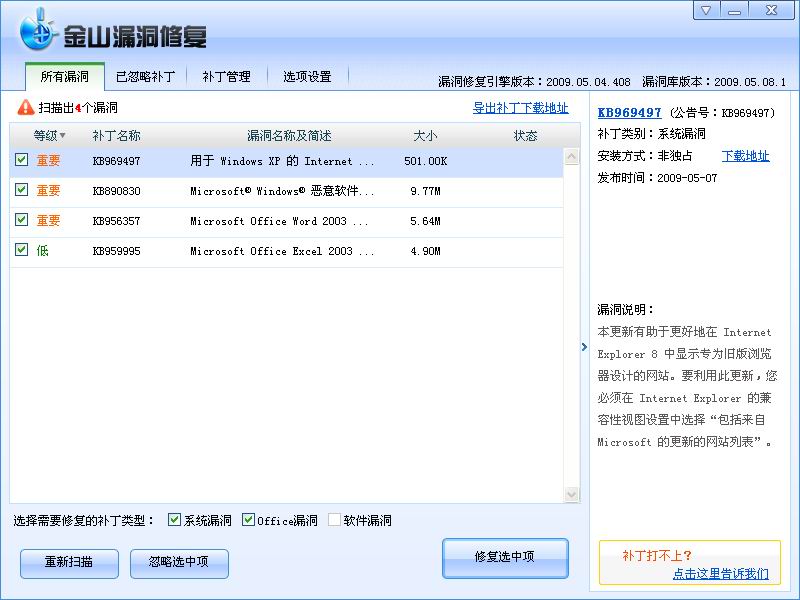Disable the 系统漏洞 patch type checkbox

click(174, 520)
